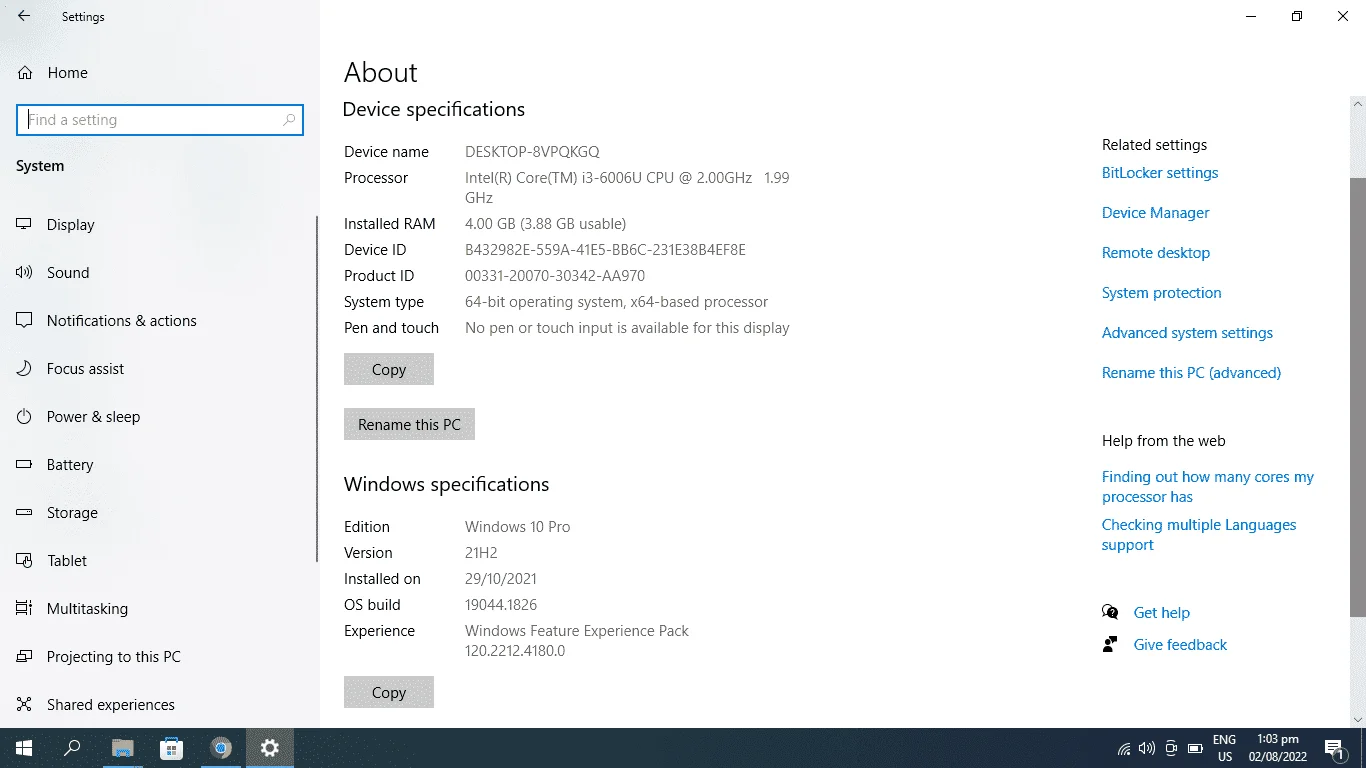
Task: Open Advanced system settings
Action: pyautogui.click(x=1187, y=333)
